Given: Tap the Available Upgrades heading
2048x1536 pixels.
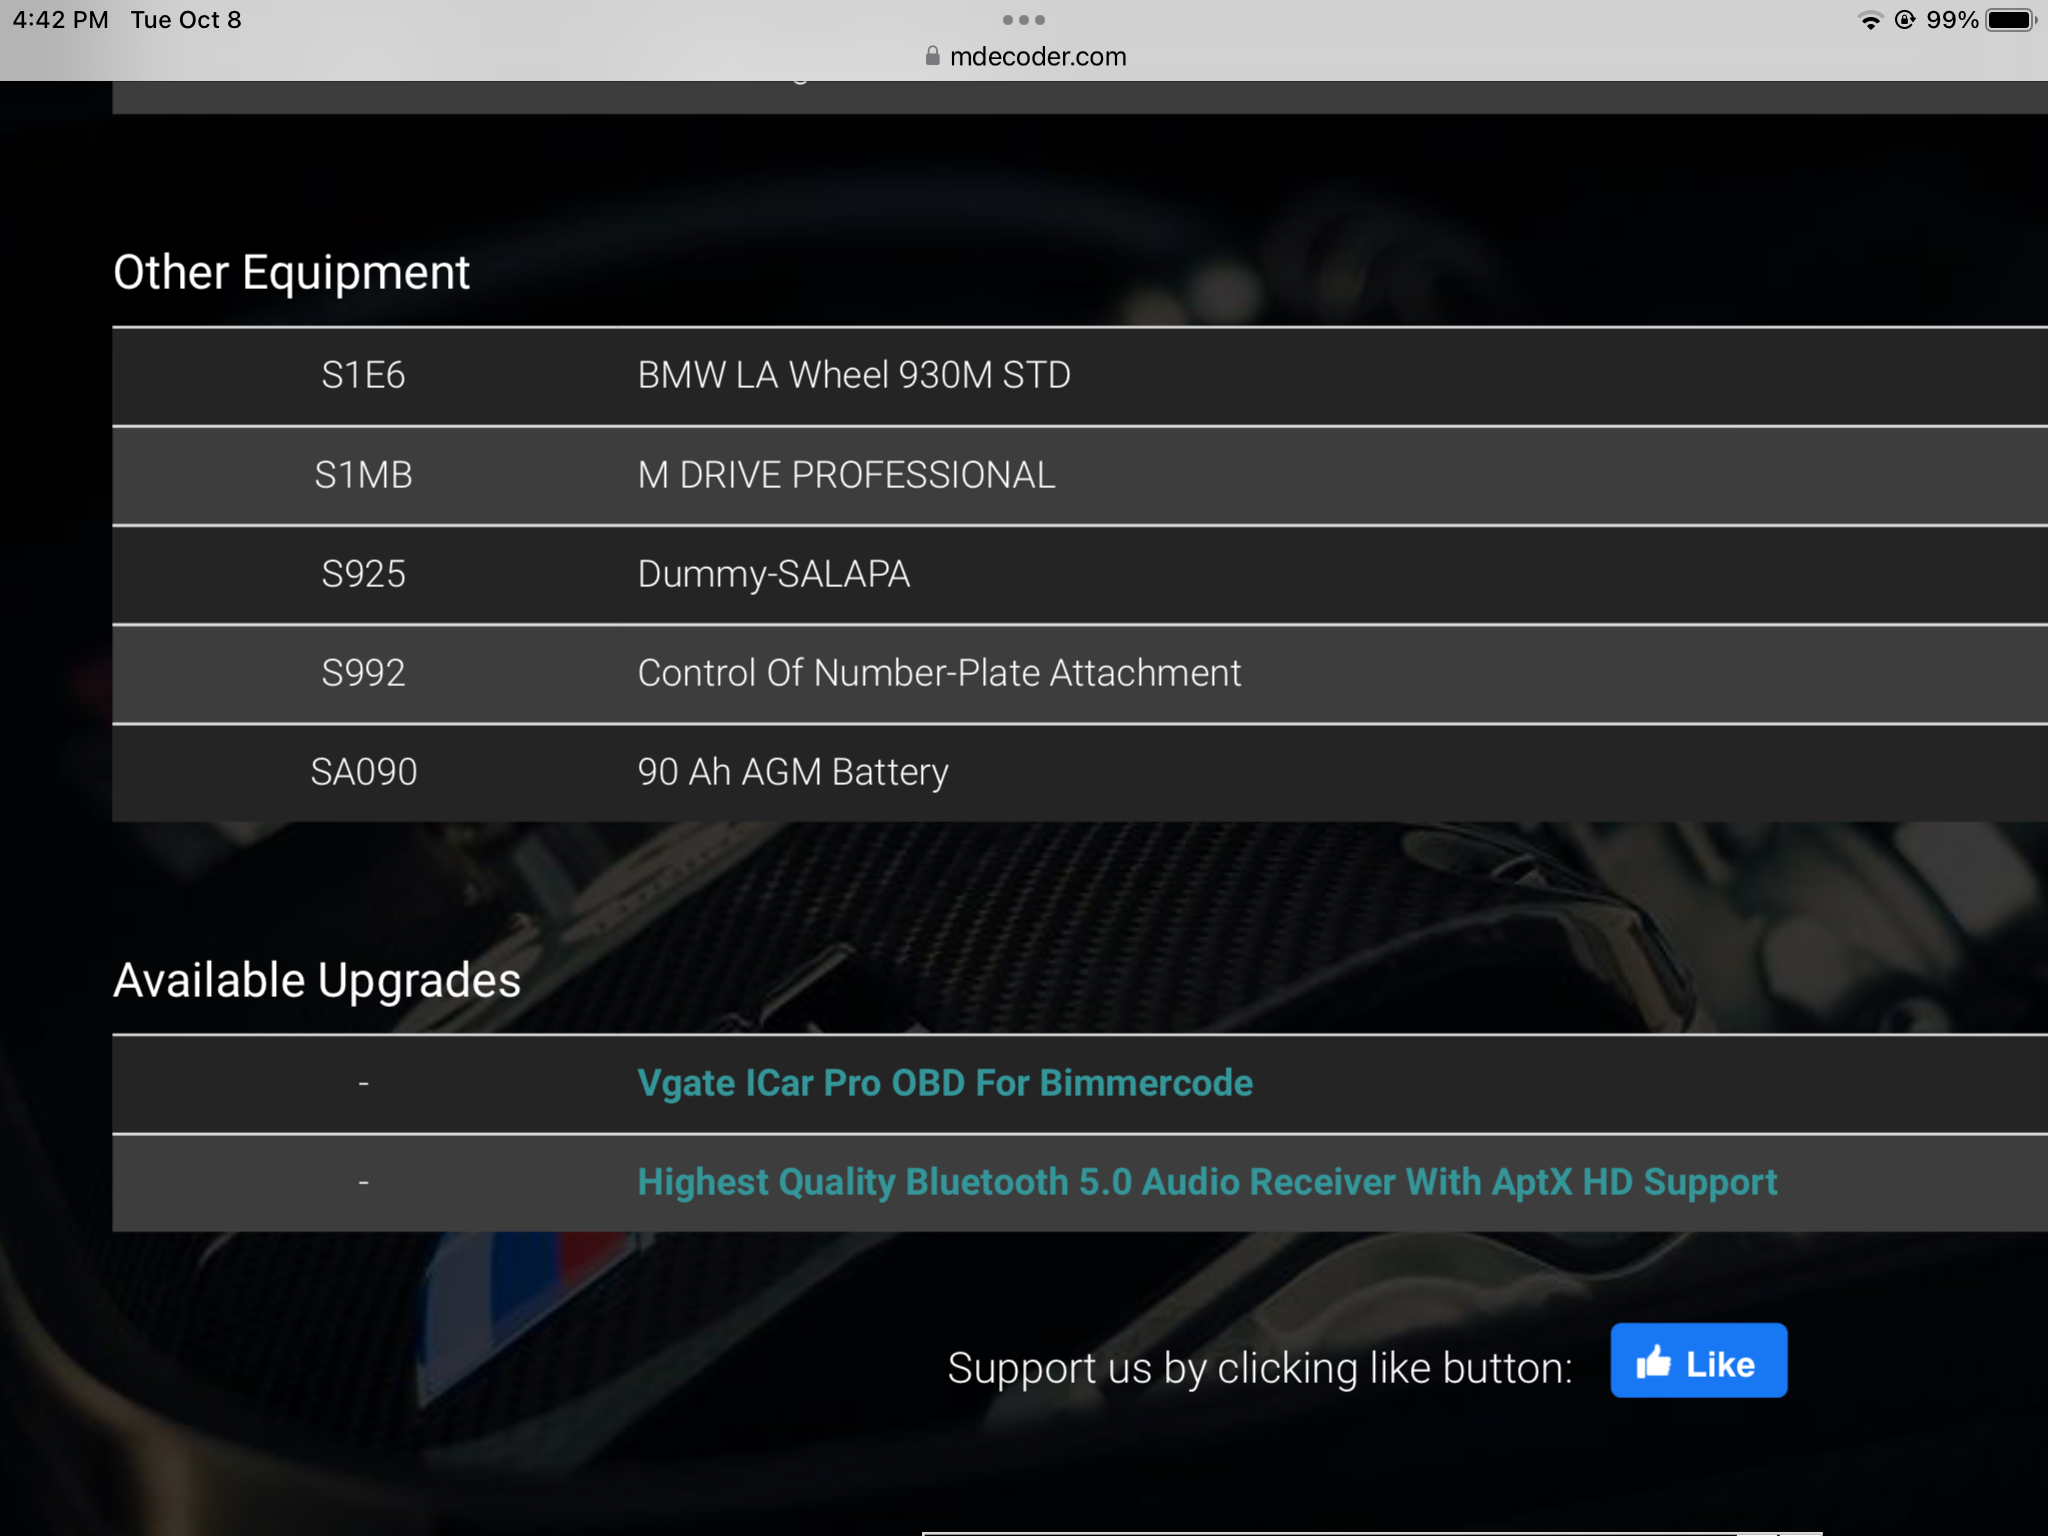Looking at the screenshot, I should pos(317,981).
